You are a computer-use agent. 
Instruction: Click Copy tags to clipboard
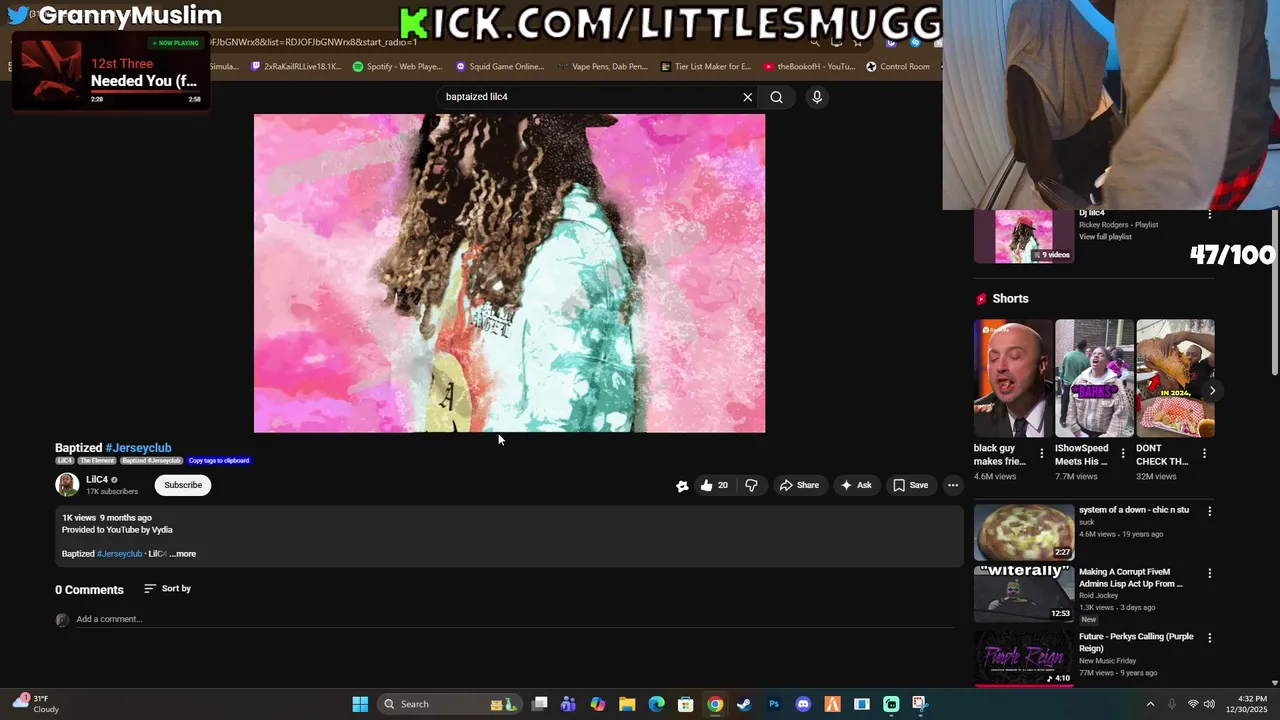pos(219,461)
